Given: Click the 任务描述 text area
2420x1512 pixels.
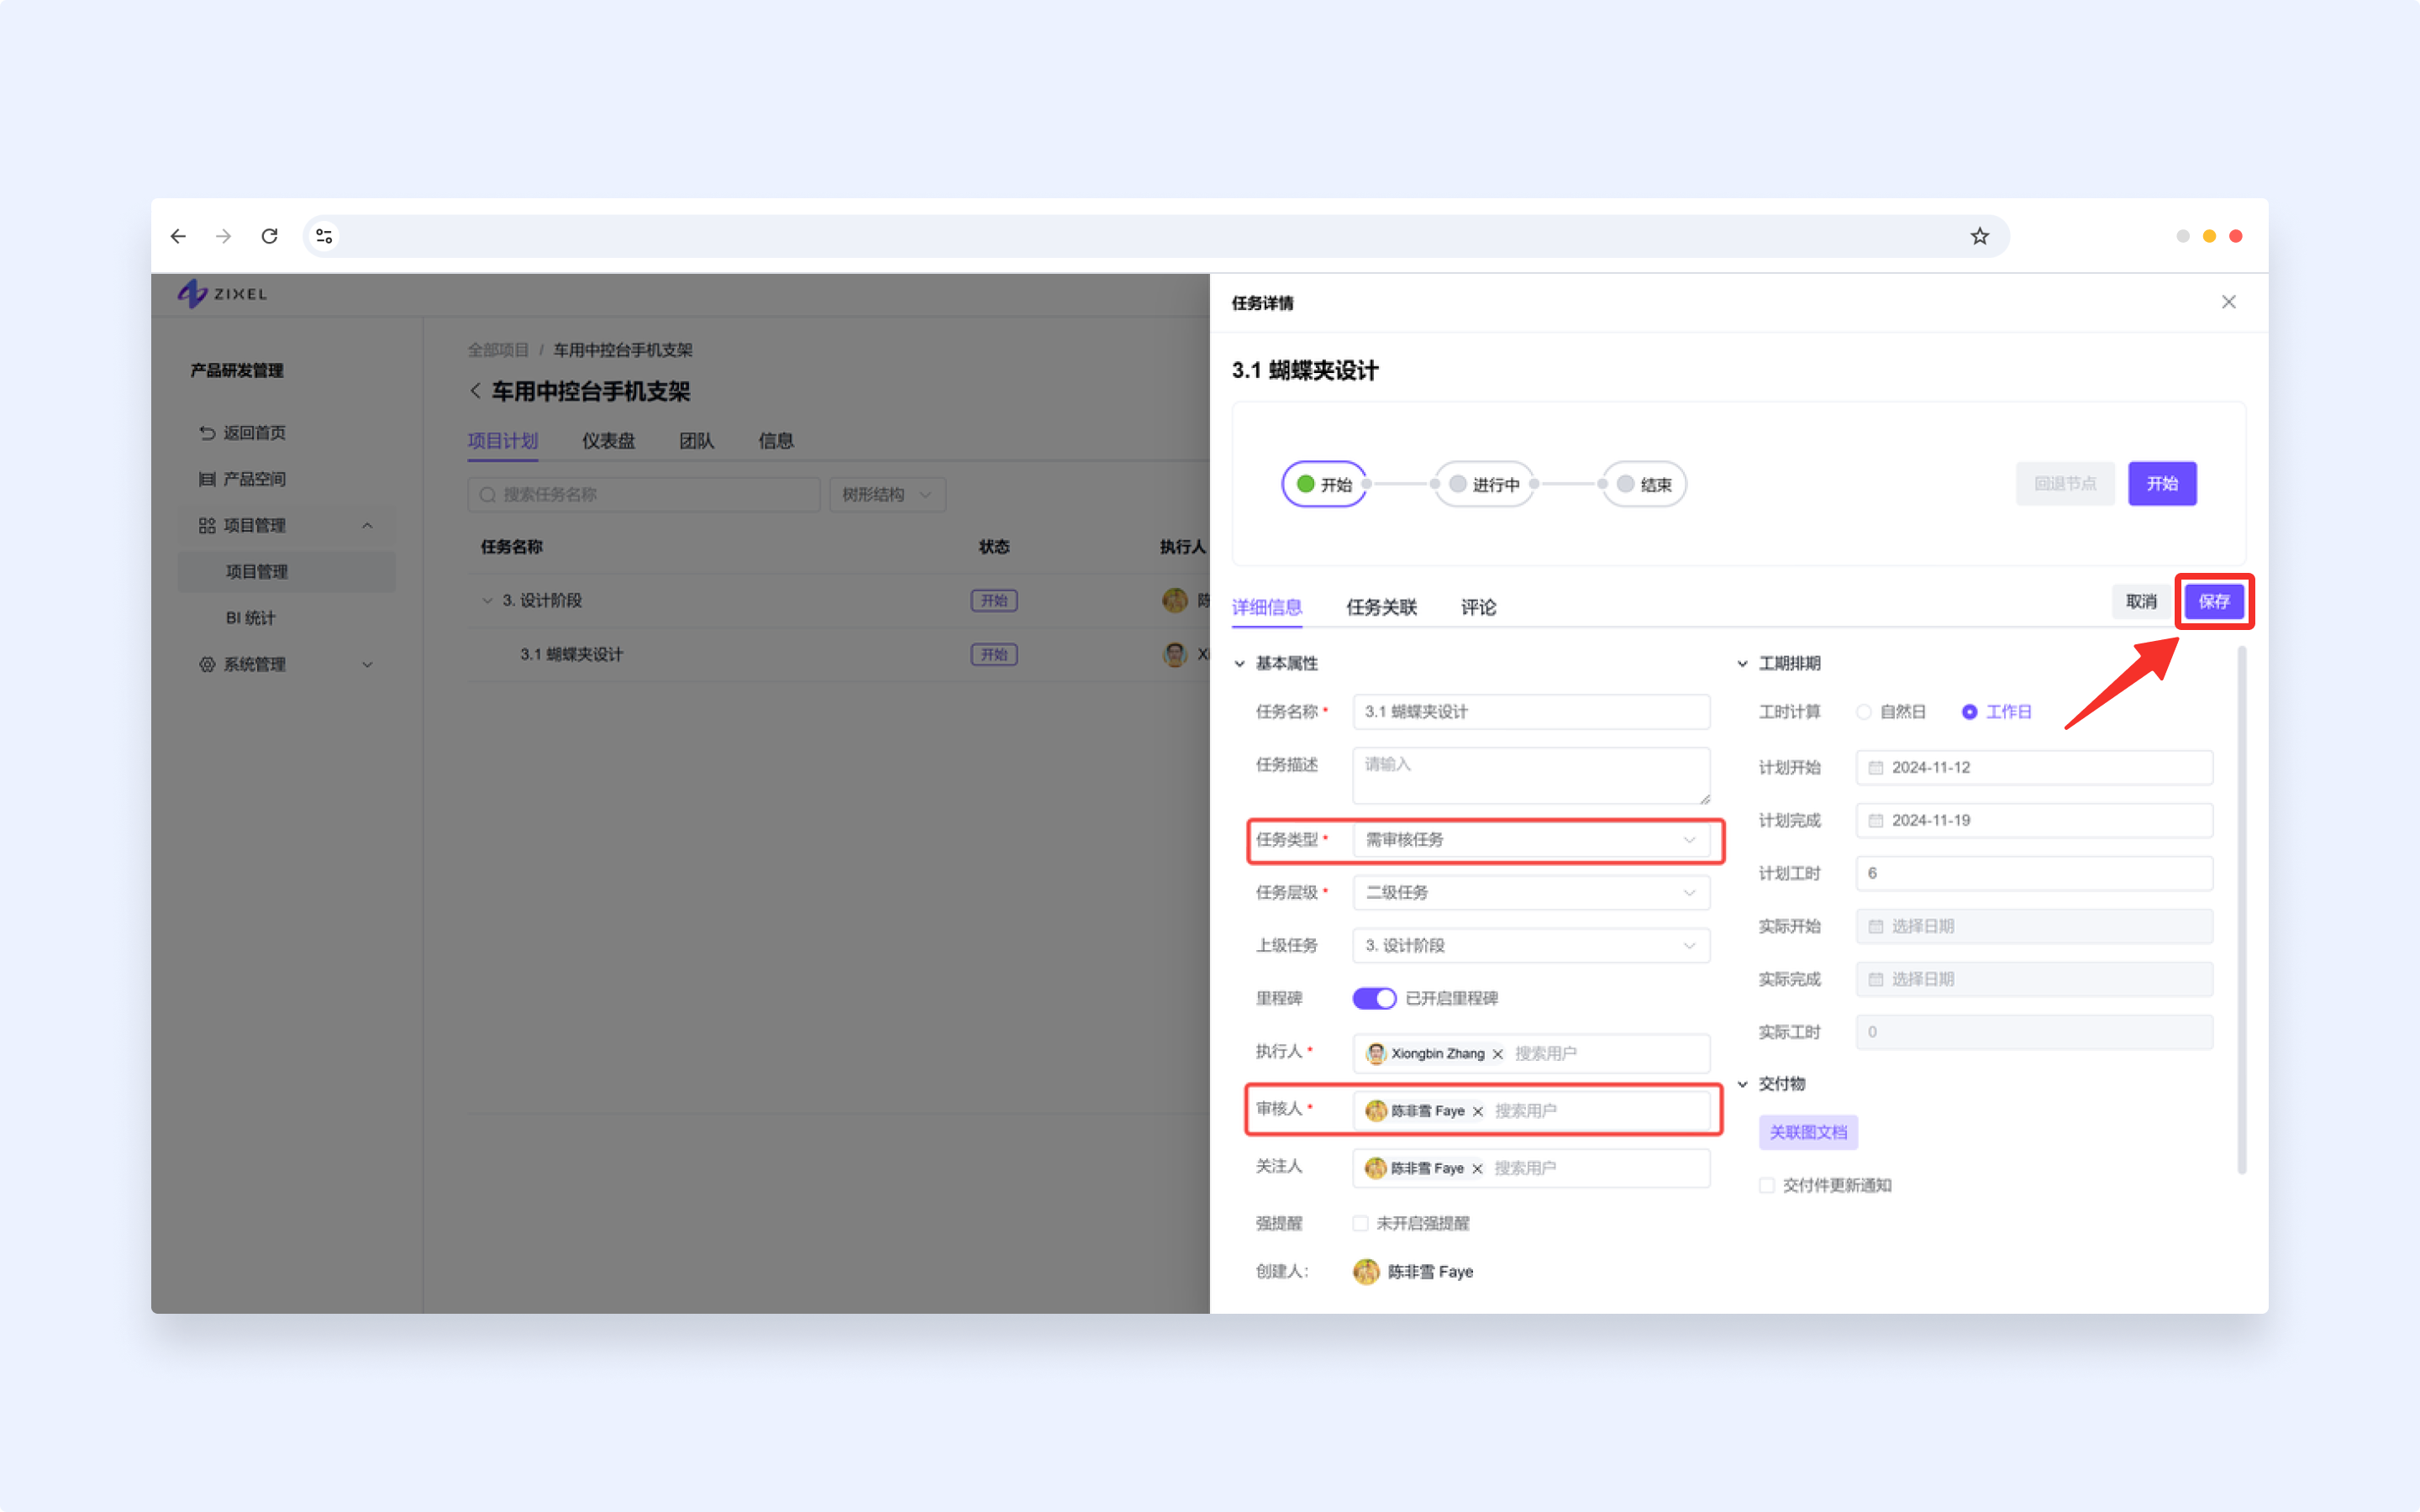Looking at the screenshot, I should coord(1531,775).
